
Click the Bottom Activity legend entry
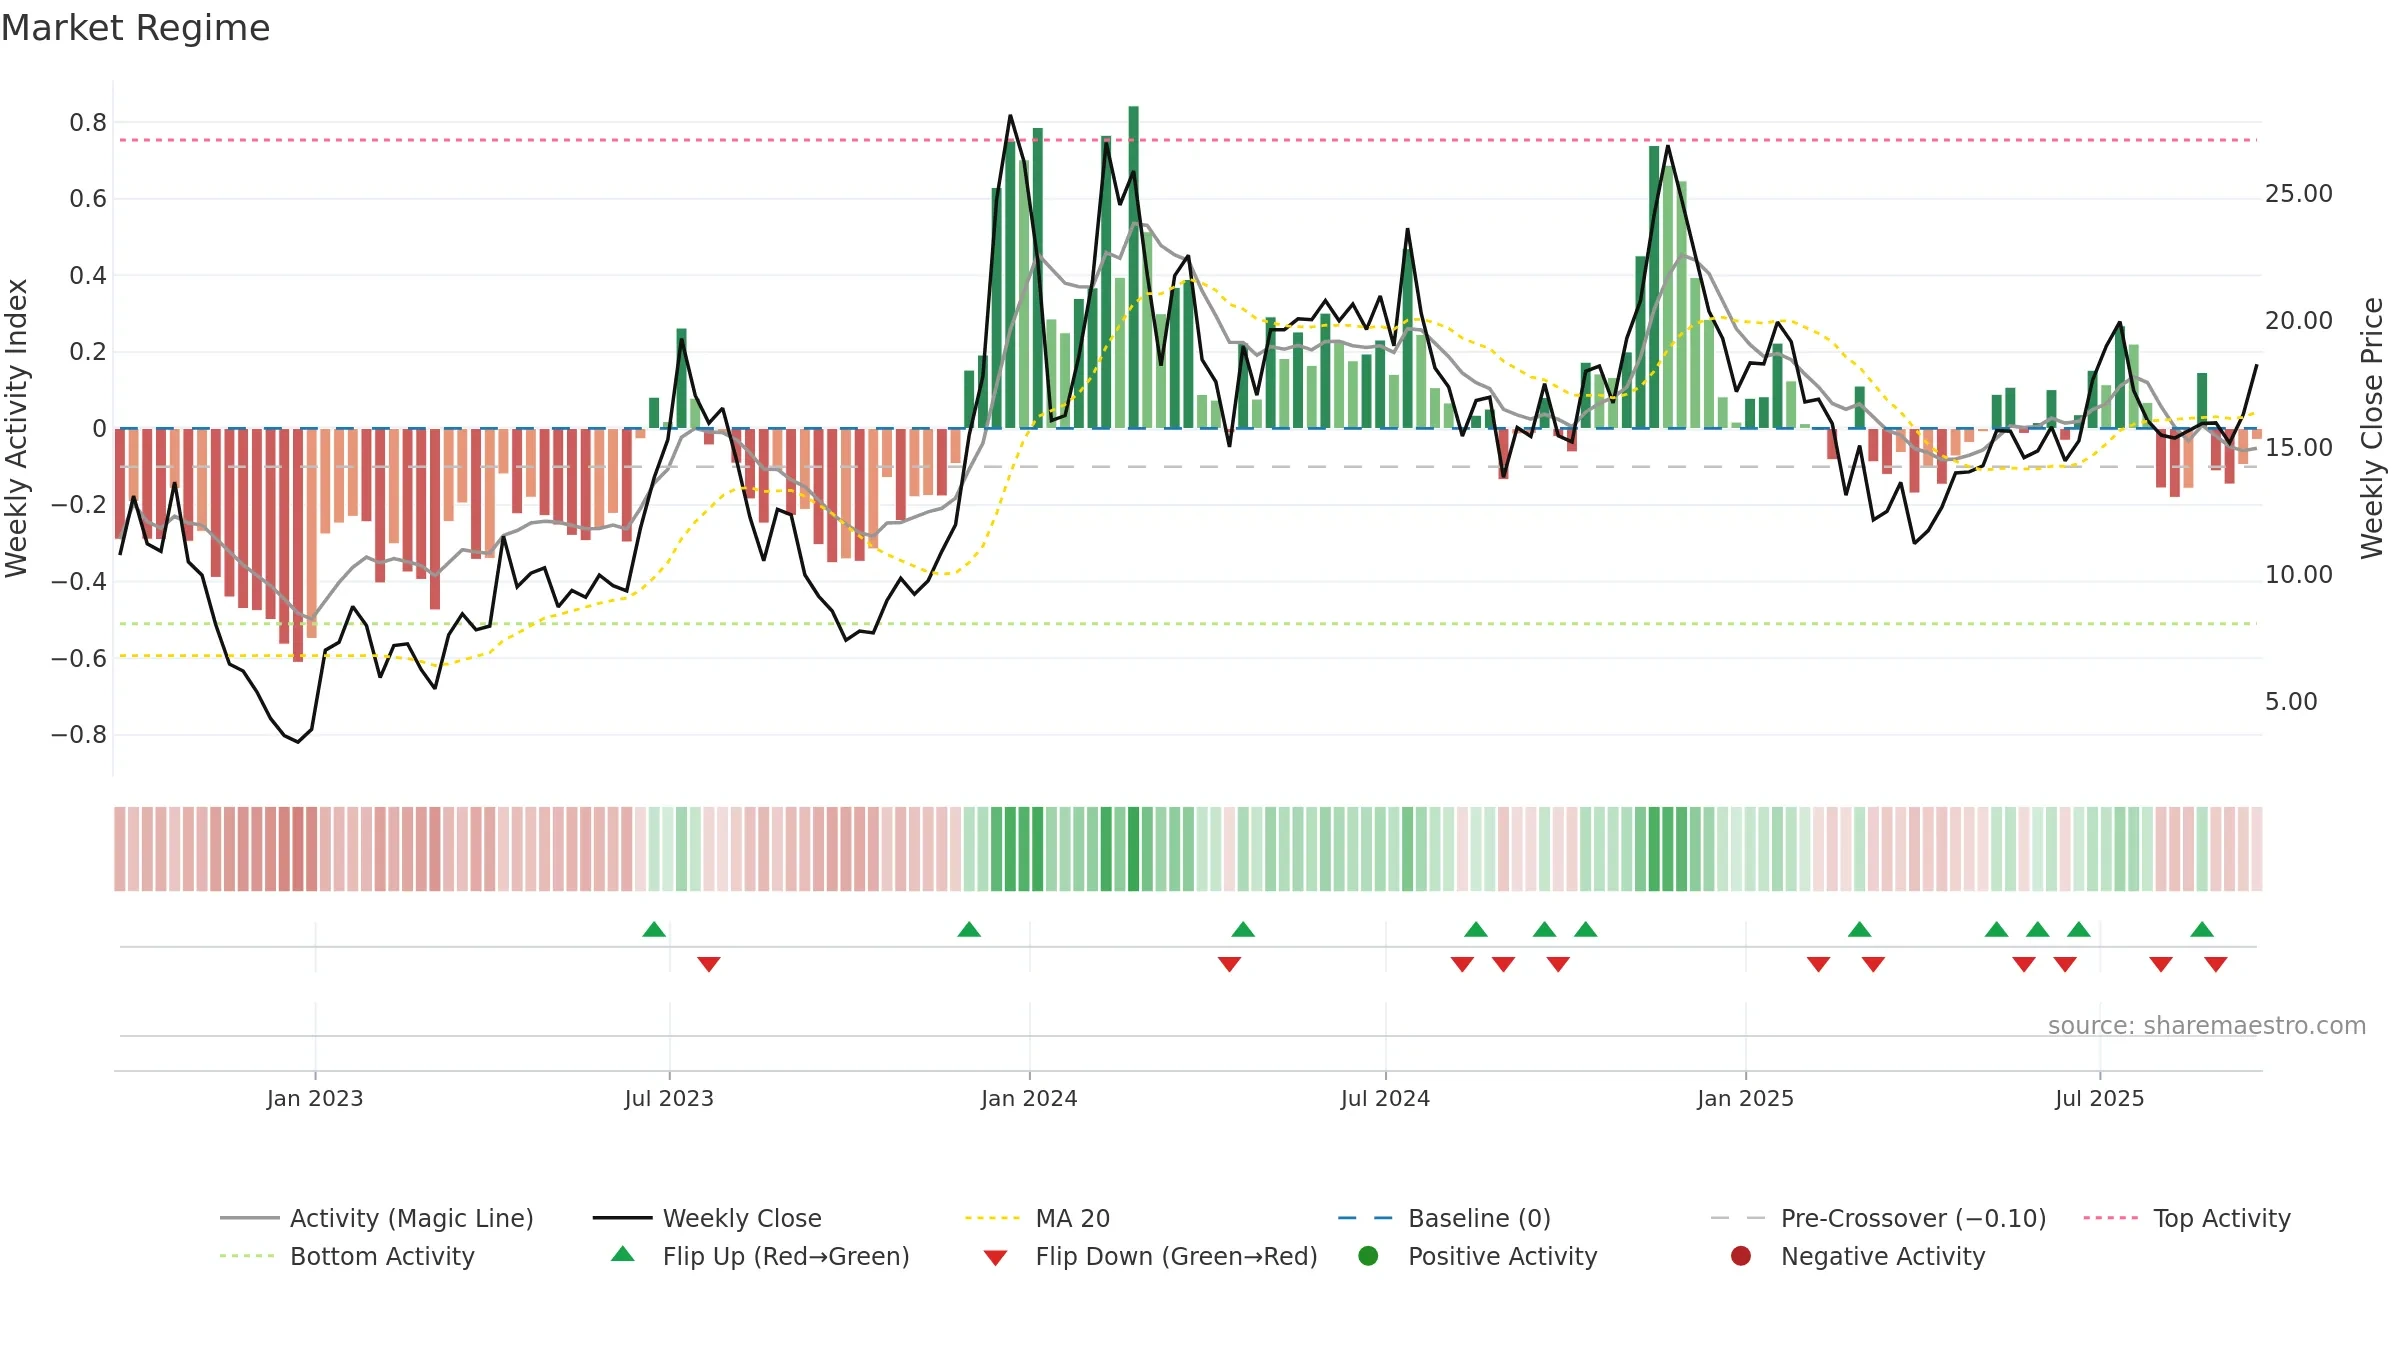[x=347, y=1256]
